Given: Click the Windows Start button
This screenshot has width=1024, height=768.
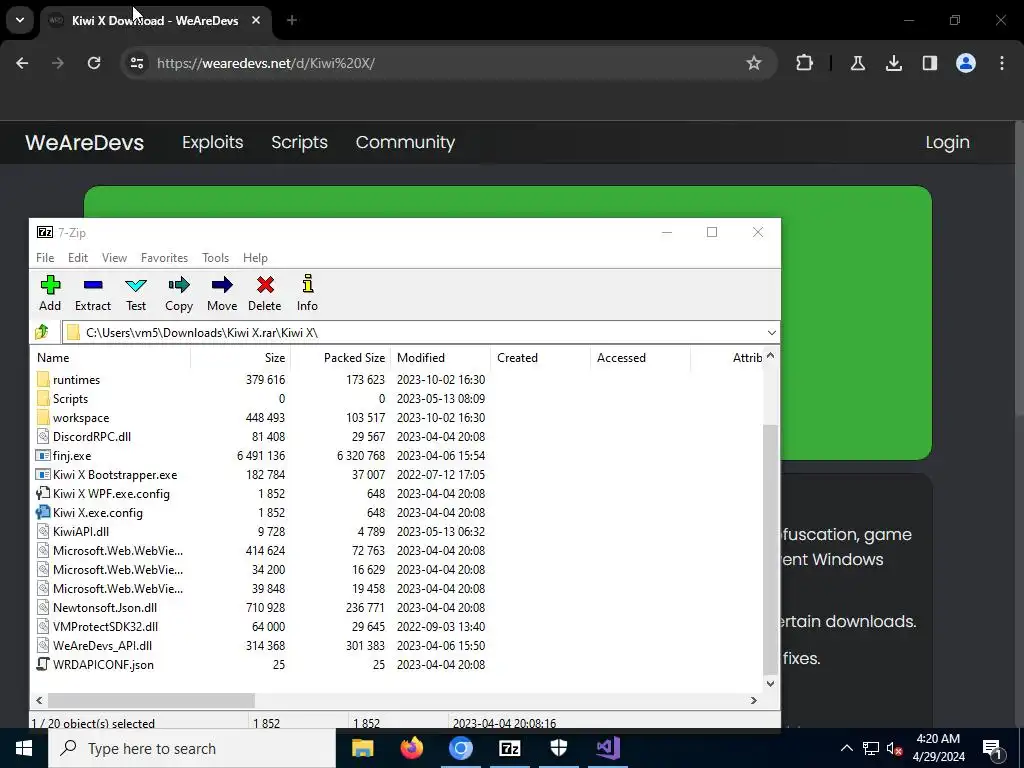Looking at the screenshot, I should click(24, 748).
